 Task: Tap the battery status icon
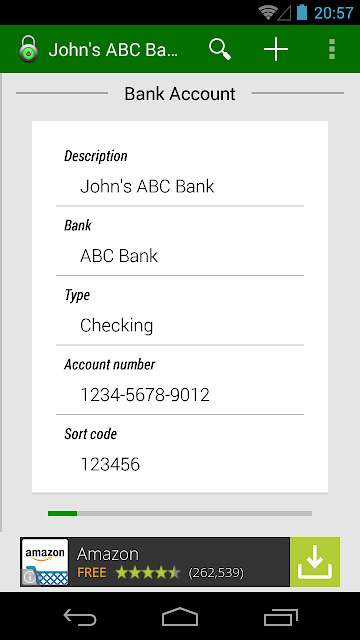point(302,12)
